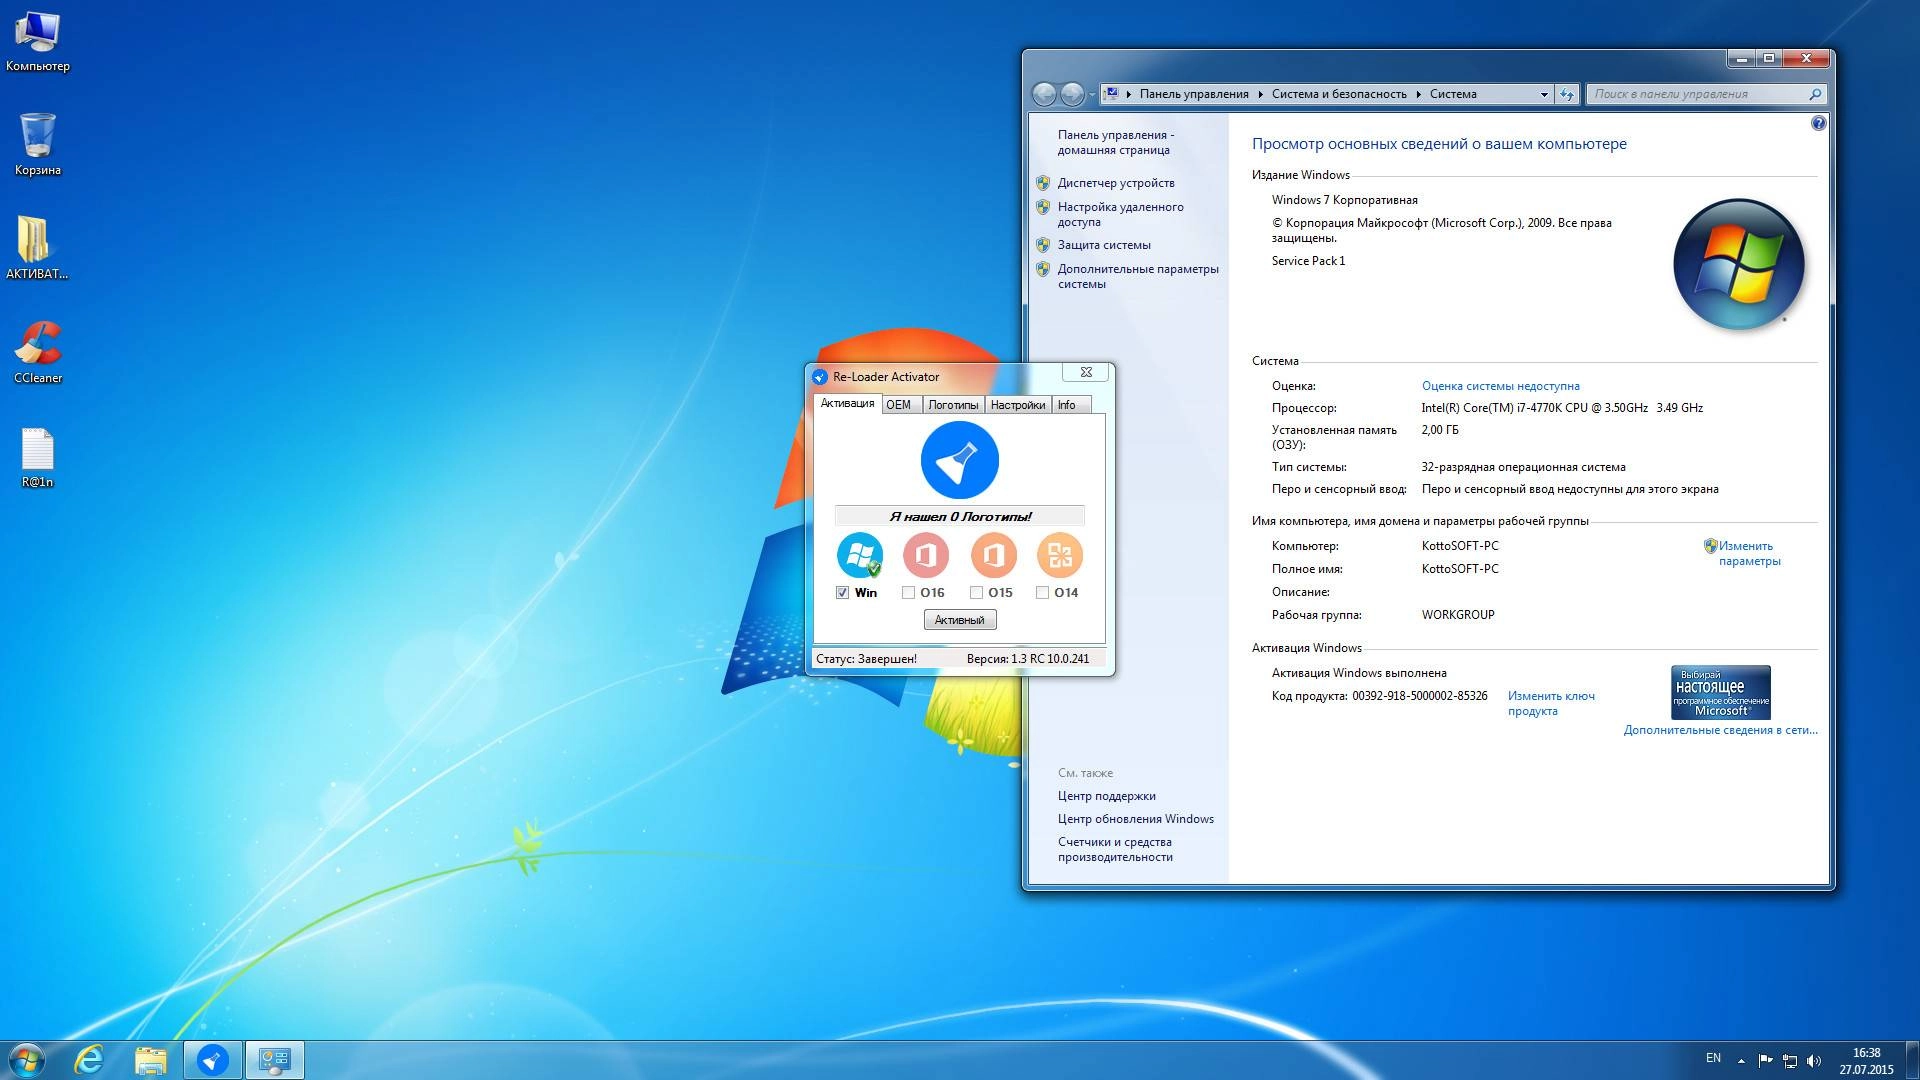The image size is (1920, 1080).
Task: Click the genuine Microsoft software badge
Action: click(x=1721, y=692)
